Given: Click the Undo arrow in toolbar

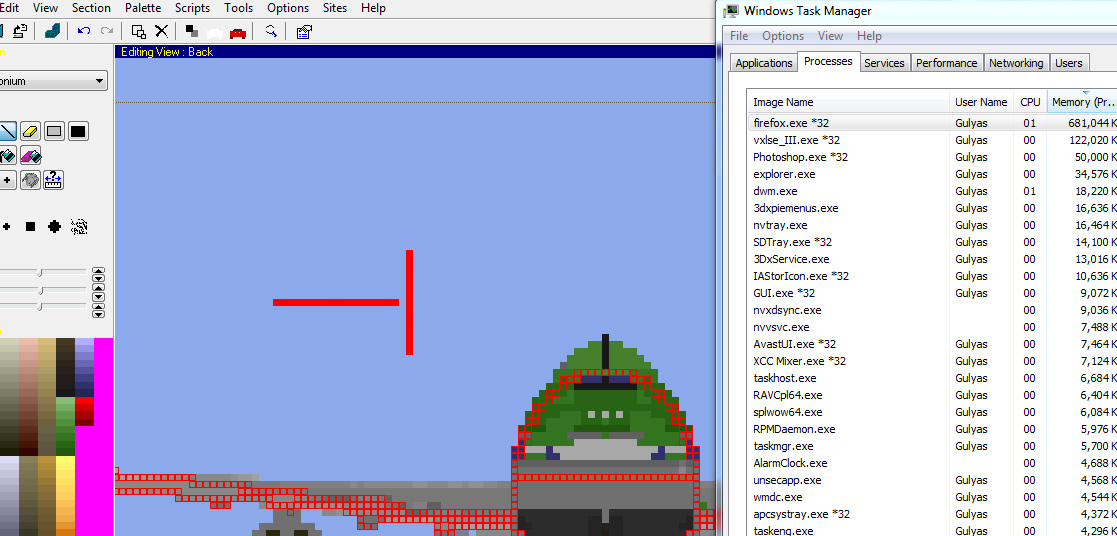Looking at the screenshot, I should click(x=84, y=31).
